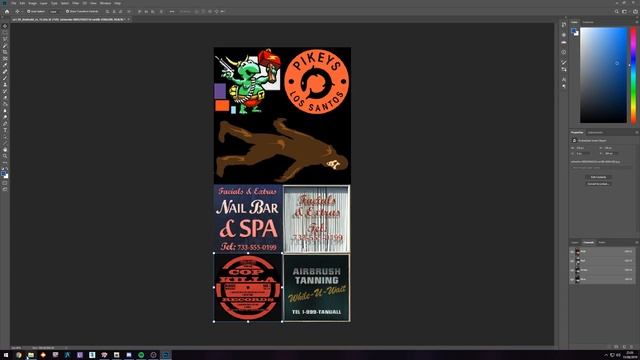Toggle Show Transform Controls checkbox
This screenshot has height=360, width=640.
click(68, 11)
